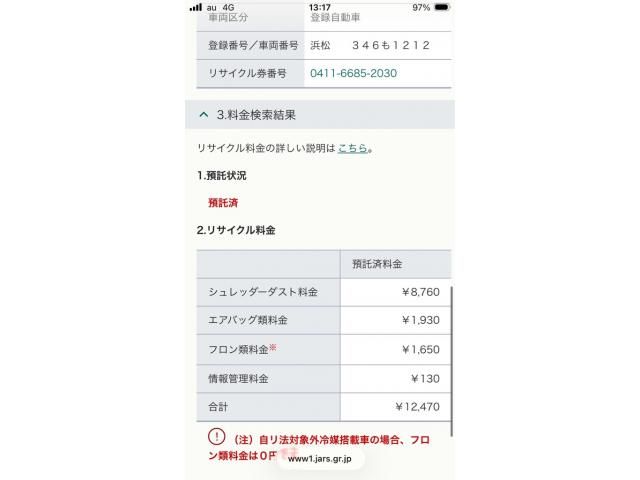Tap the cellular signal bars icon
This screenshot has height=480, width=640.
click(x=196, y=7)
